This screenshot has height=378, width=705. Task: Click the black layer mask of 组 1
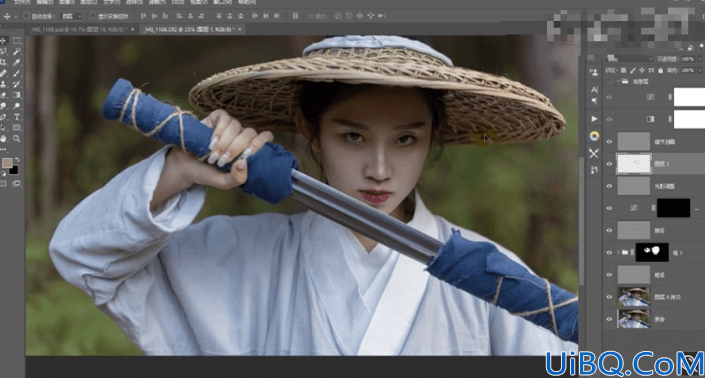tap(652, 253)
